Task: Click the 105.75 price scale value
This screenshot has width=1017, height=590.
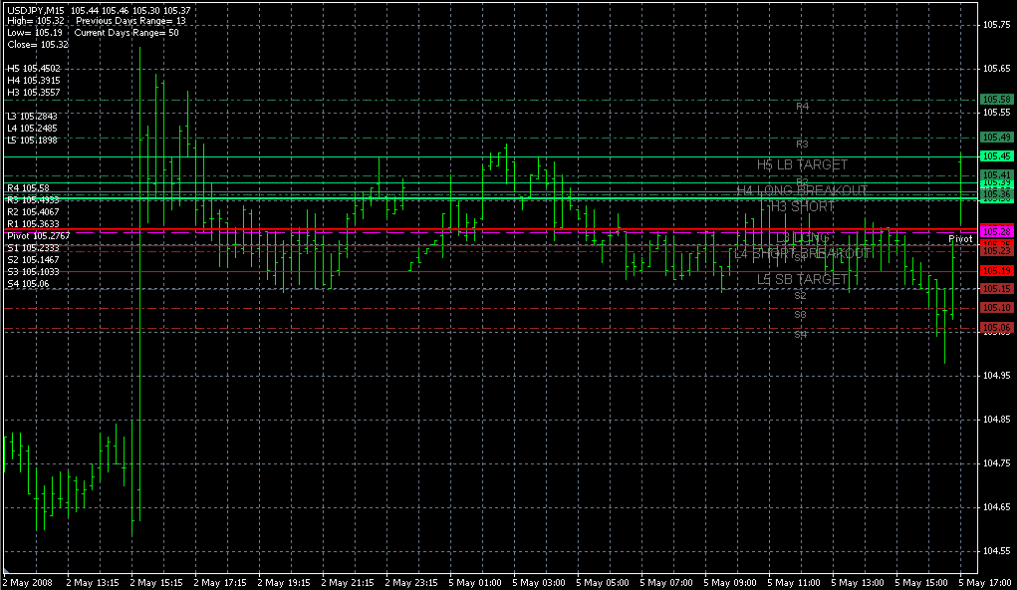Action: [995, 25]
